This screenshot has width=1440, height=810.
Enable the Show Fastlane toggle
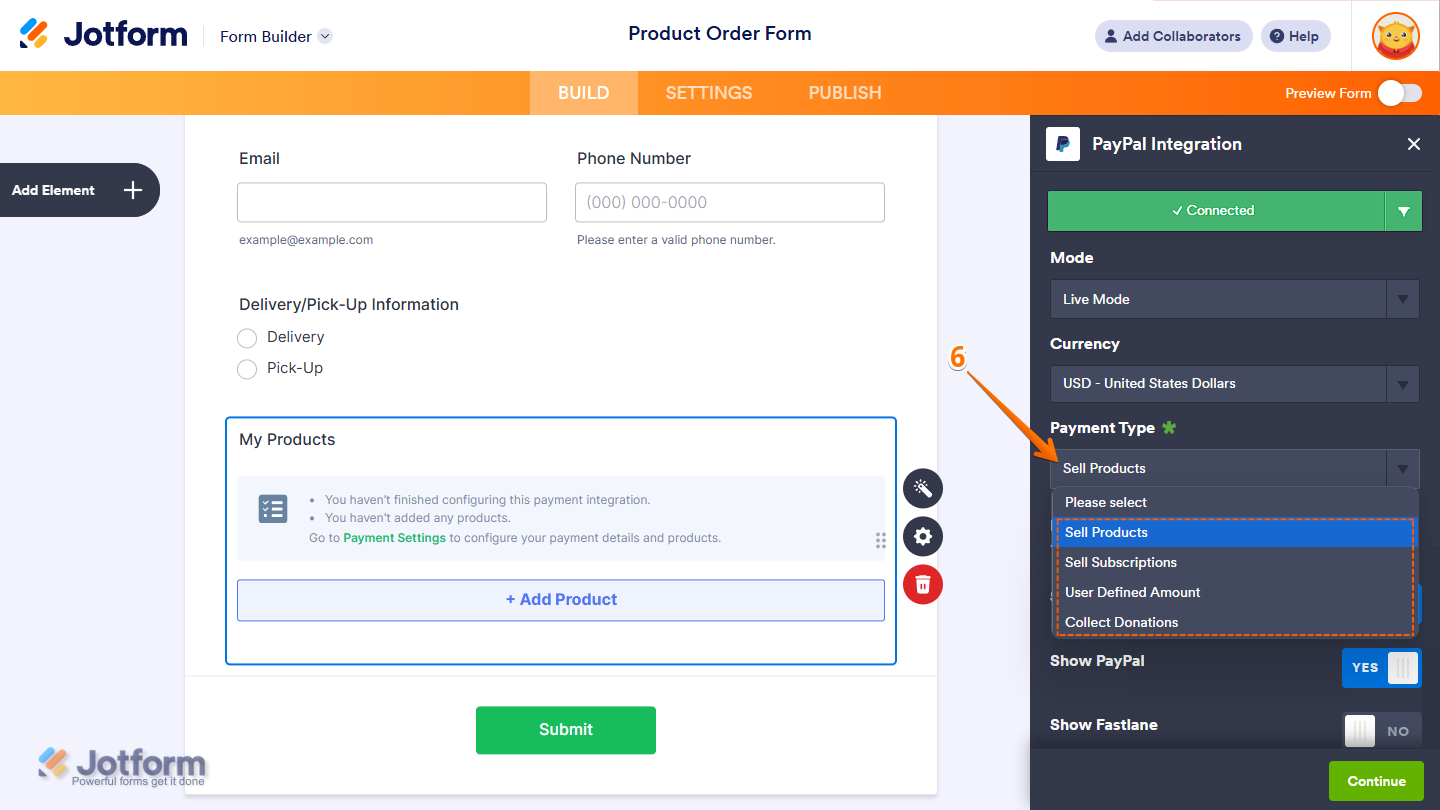[x=1381, y=731]
